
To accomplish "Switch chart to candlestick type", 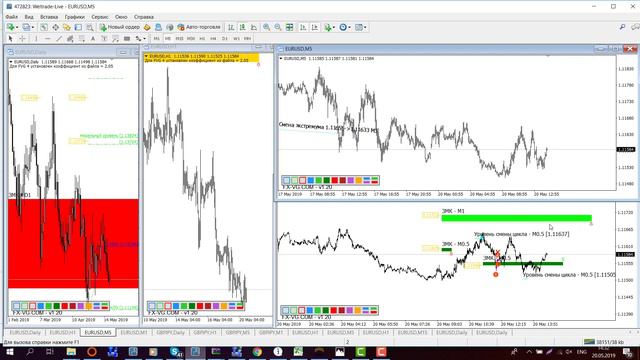I will pos(242,27).
